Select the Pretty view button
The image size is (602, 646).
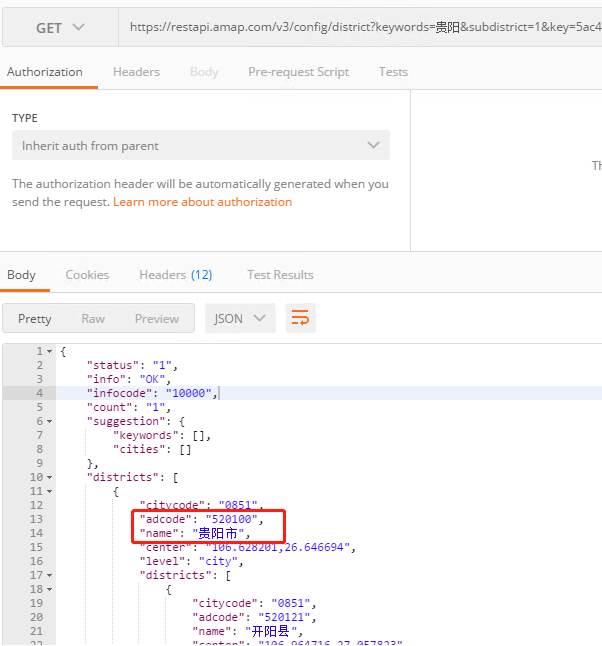point(35,318)
